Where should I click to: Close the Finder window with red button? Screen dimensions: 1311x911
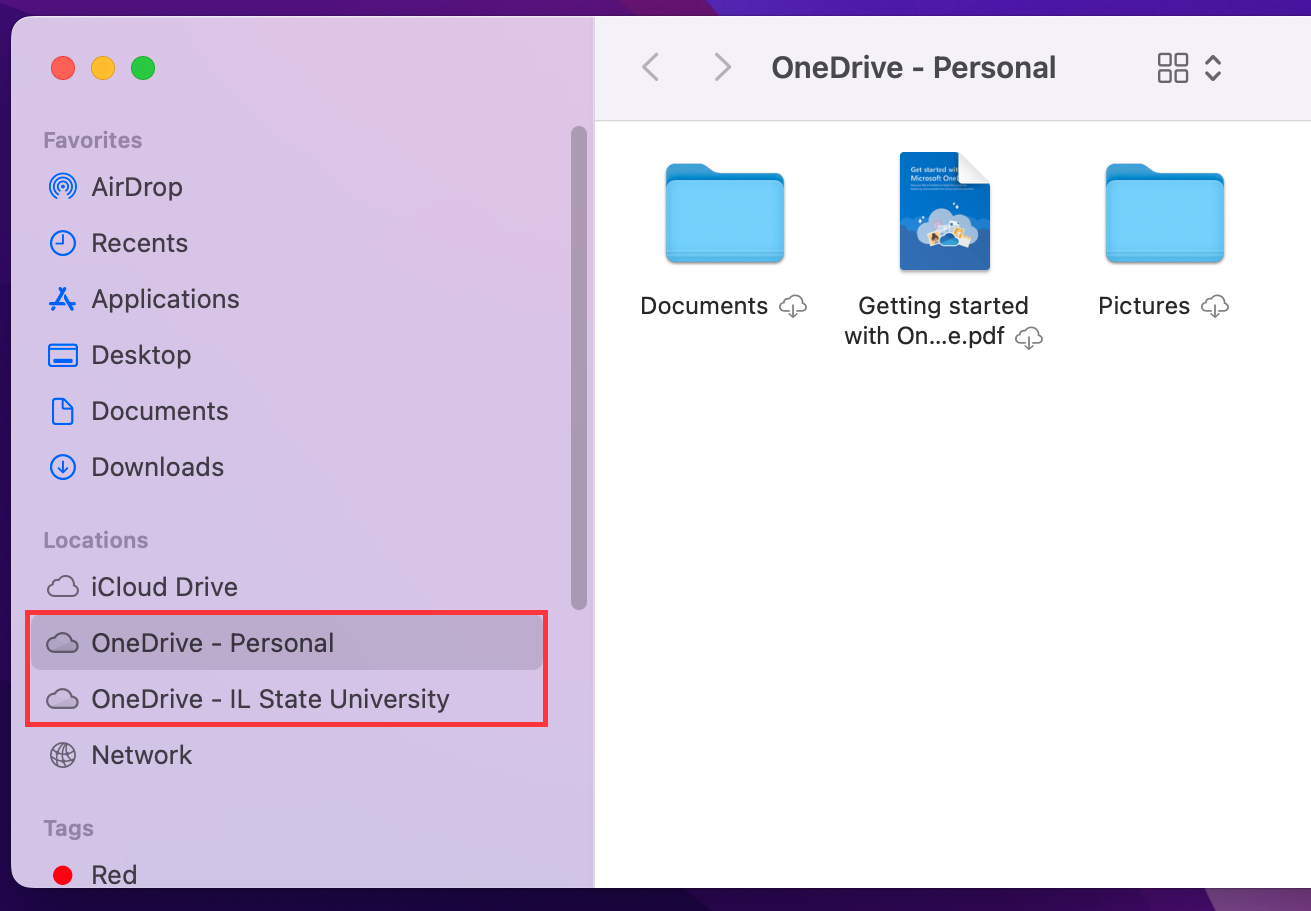click(x=63, y=68)
